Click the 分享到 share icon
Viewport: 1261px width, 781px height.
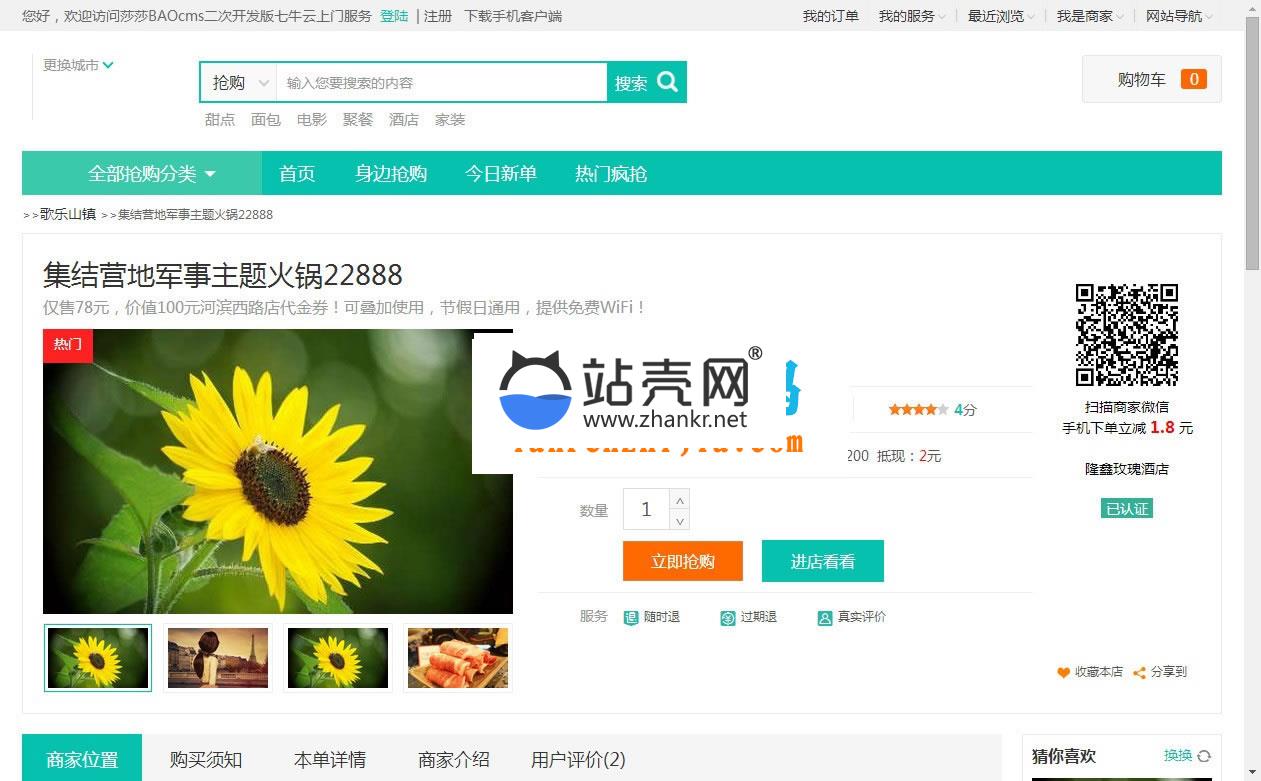[1139, 673]
